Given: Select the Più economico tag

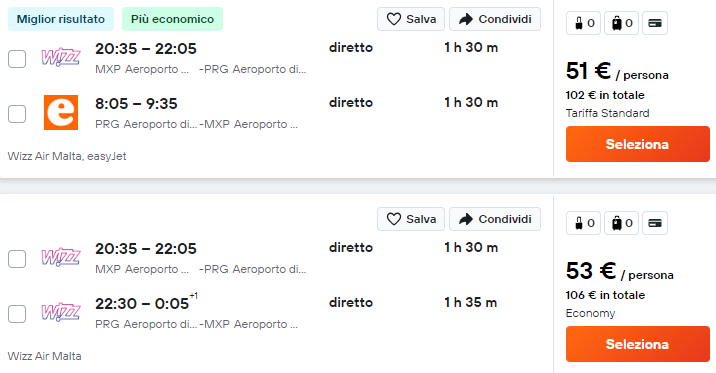Looking at the screenshot, I should pos(172,19).
